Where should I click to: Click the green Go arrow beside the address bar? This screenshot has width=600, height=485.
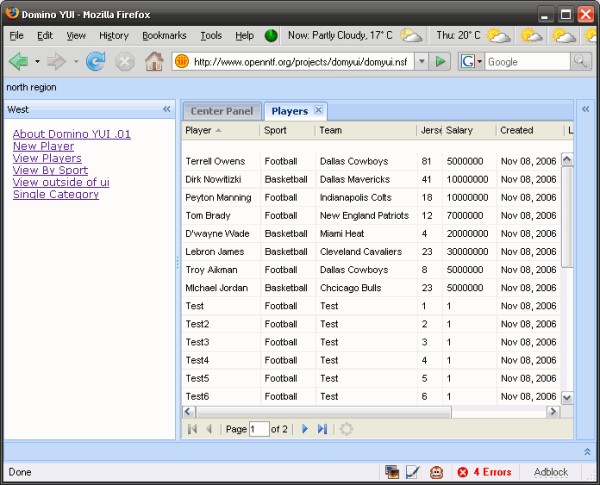point(440,61)
